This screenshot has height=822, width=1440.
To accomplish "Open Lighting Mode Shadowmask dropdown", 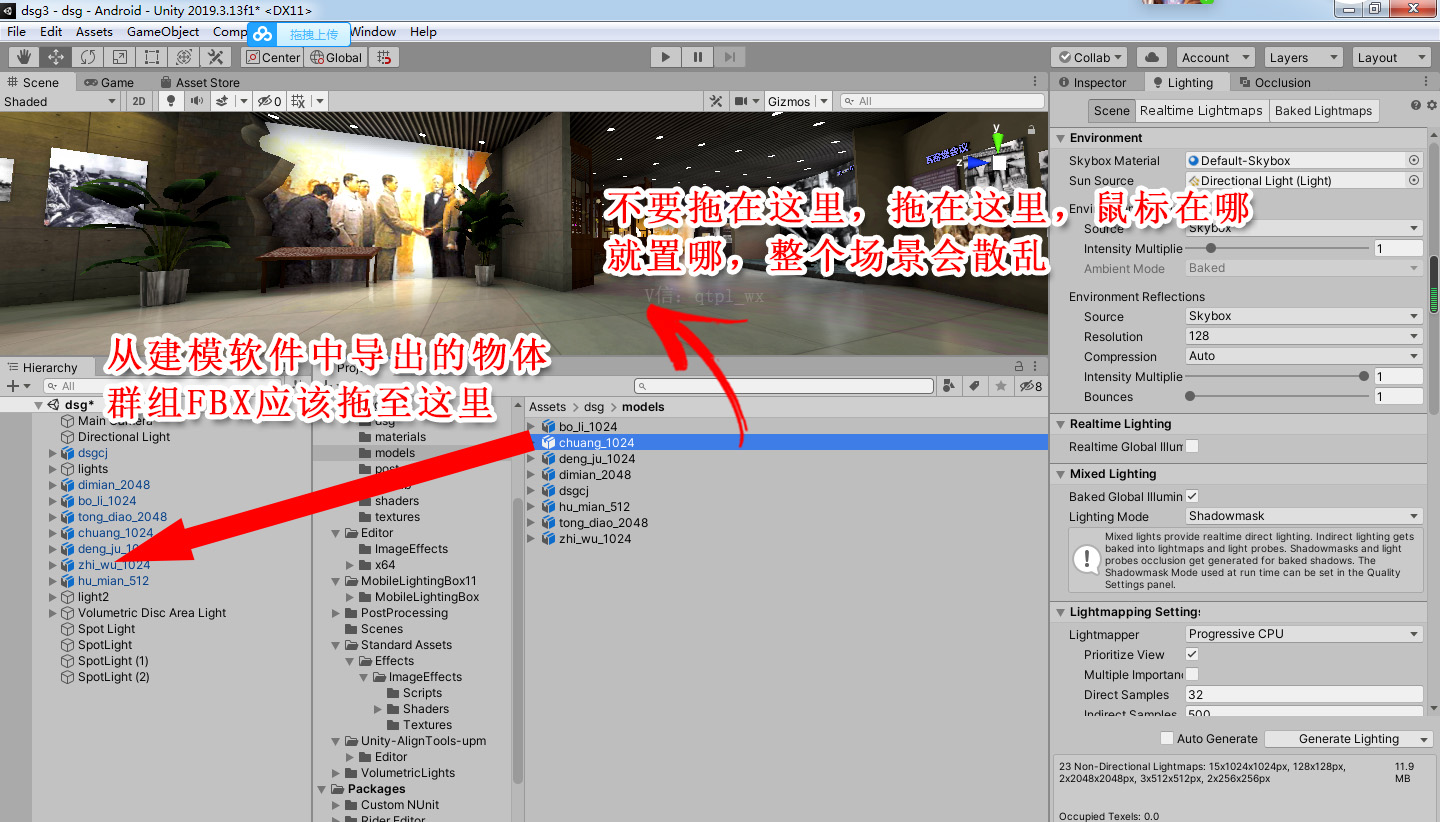I will (1304, 516).
